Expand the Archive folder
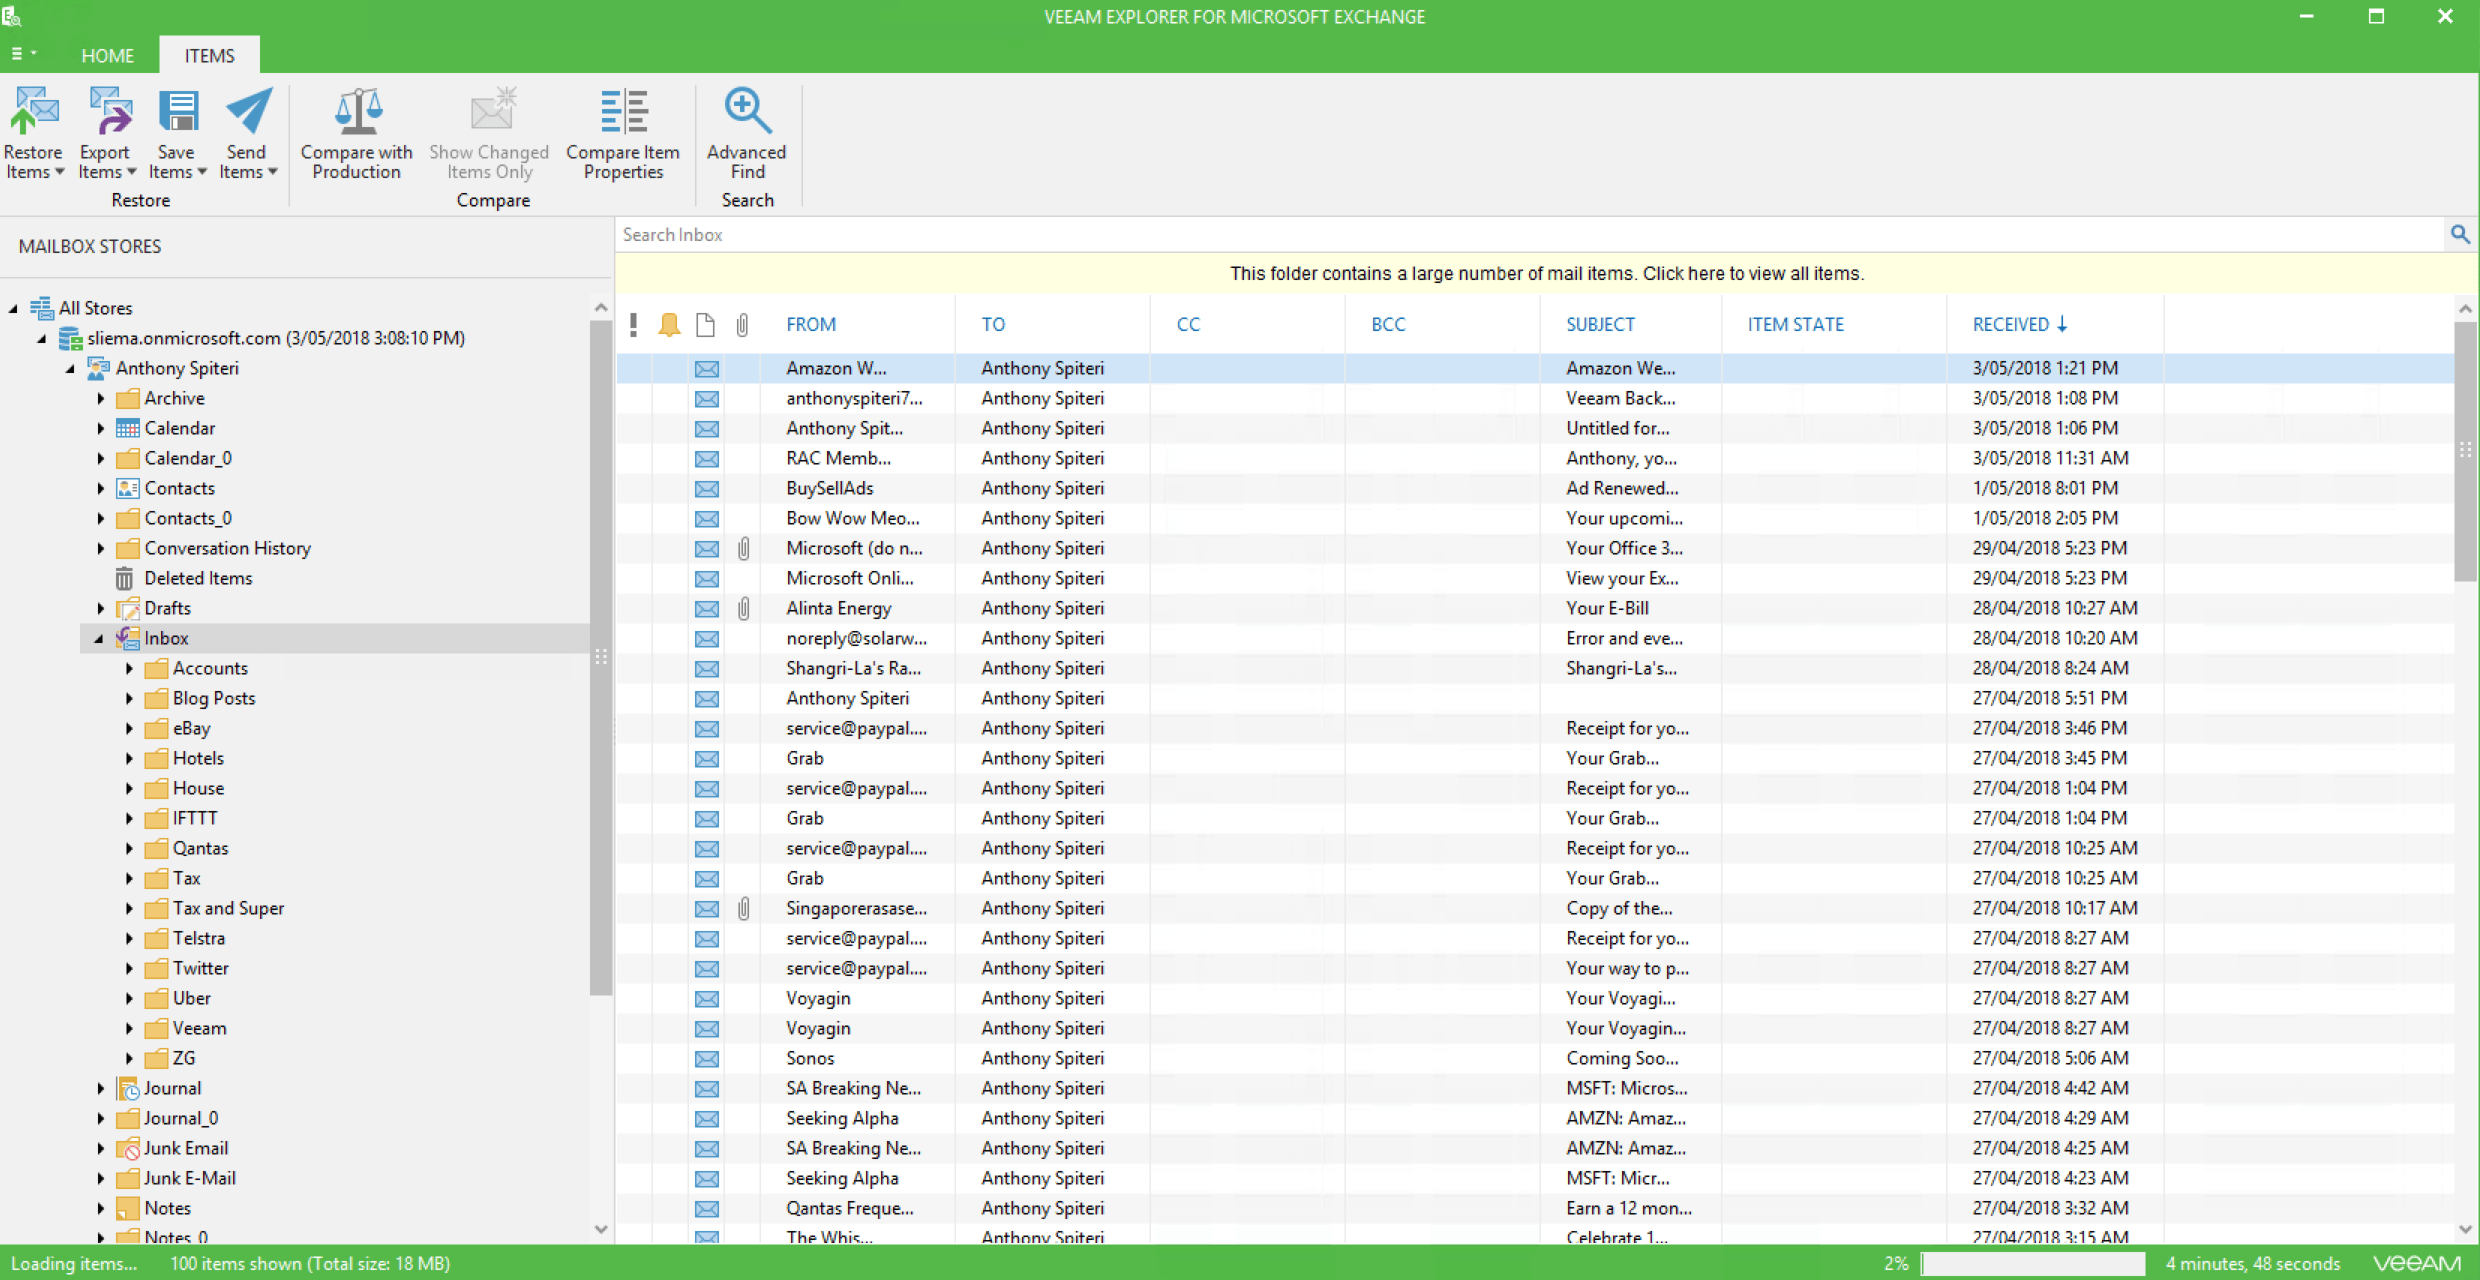The height and width of the screenshot is (1280, 2480). (x=101, y=398)
